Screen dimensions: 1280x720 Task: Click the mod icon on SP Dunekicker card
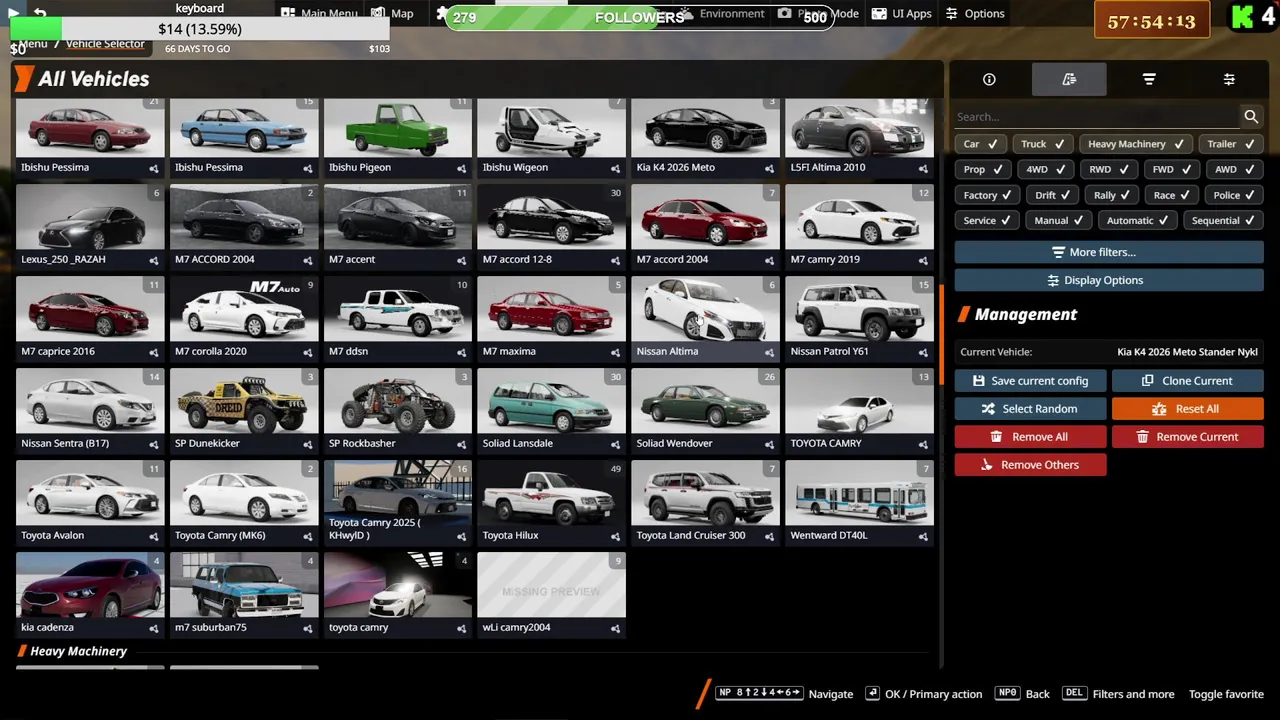click(307, 444)
